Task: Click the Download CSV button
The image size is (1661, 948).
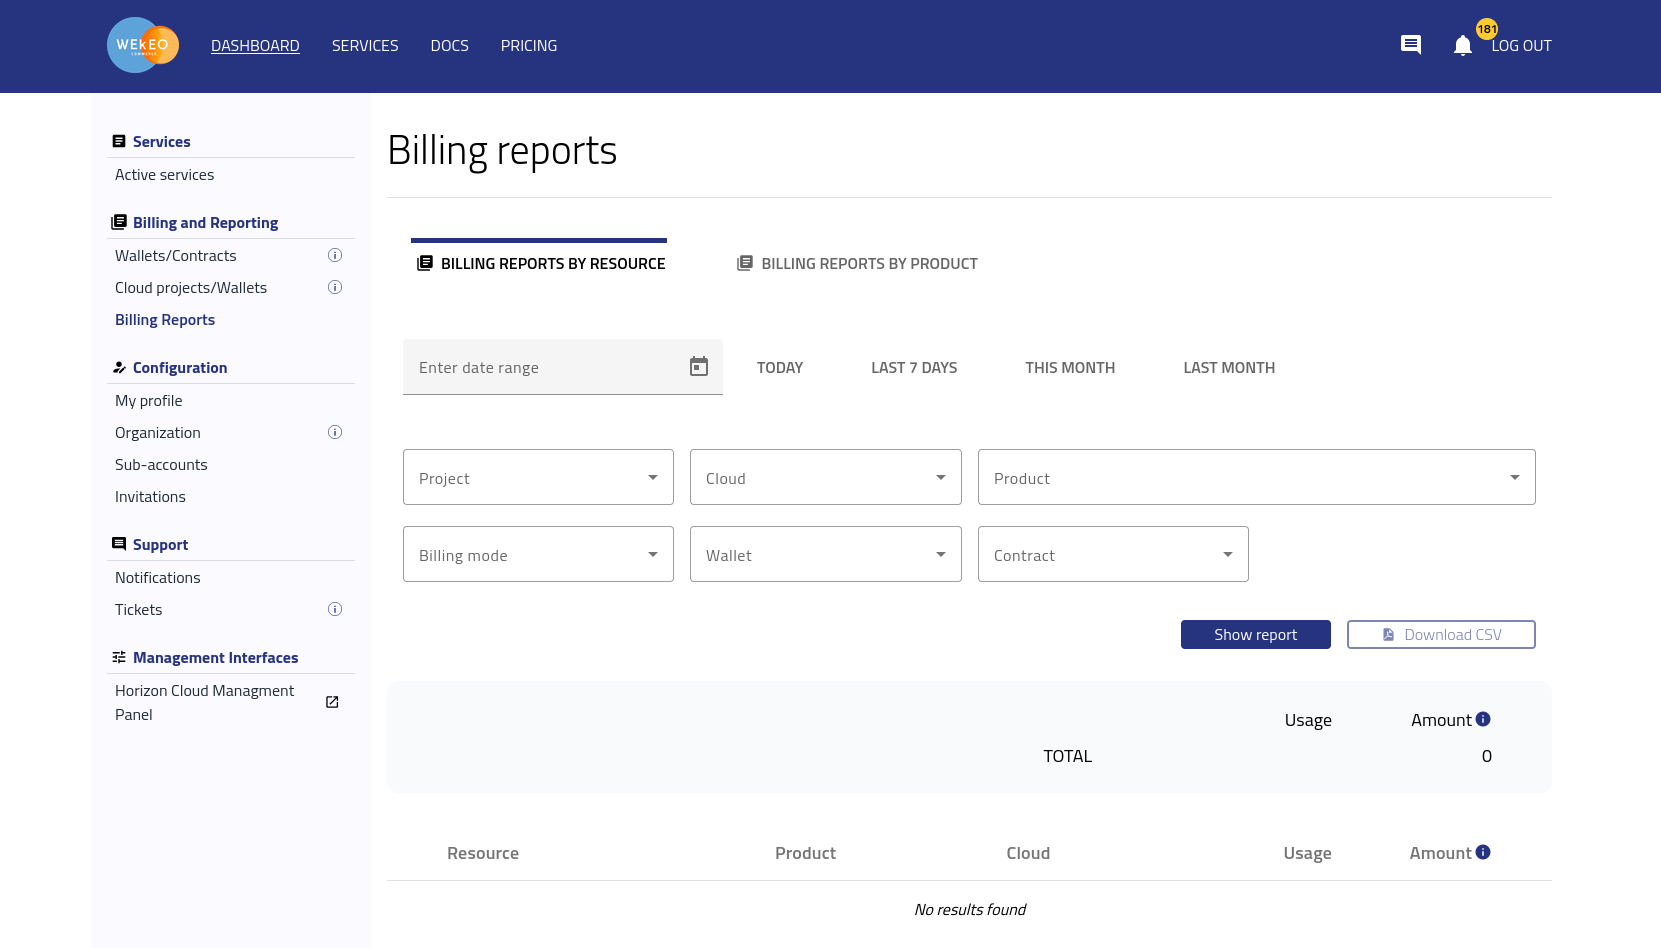Action: coord(1440,635)
